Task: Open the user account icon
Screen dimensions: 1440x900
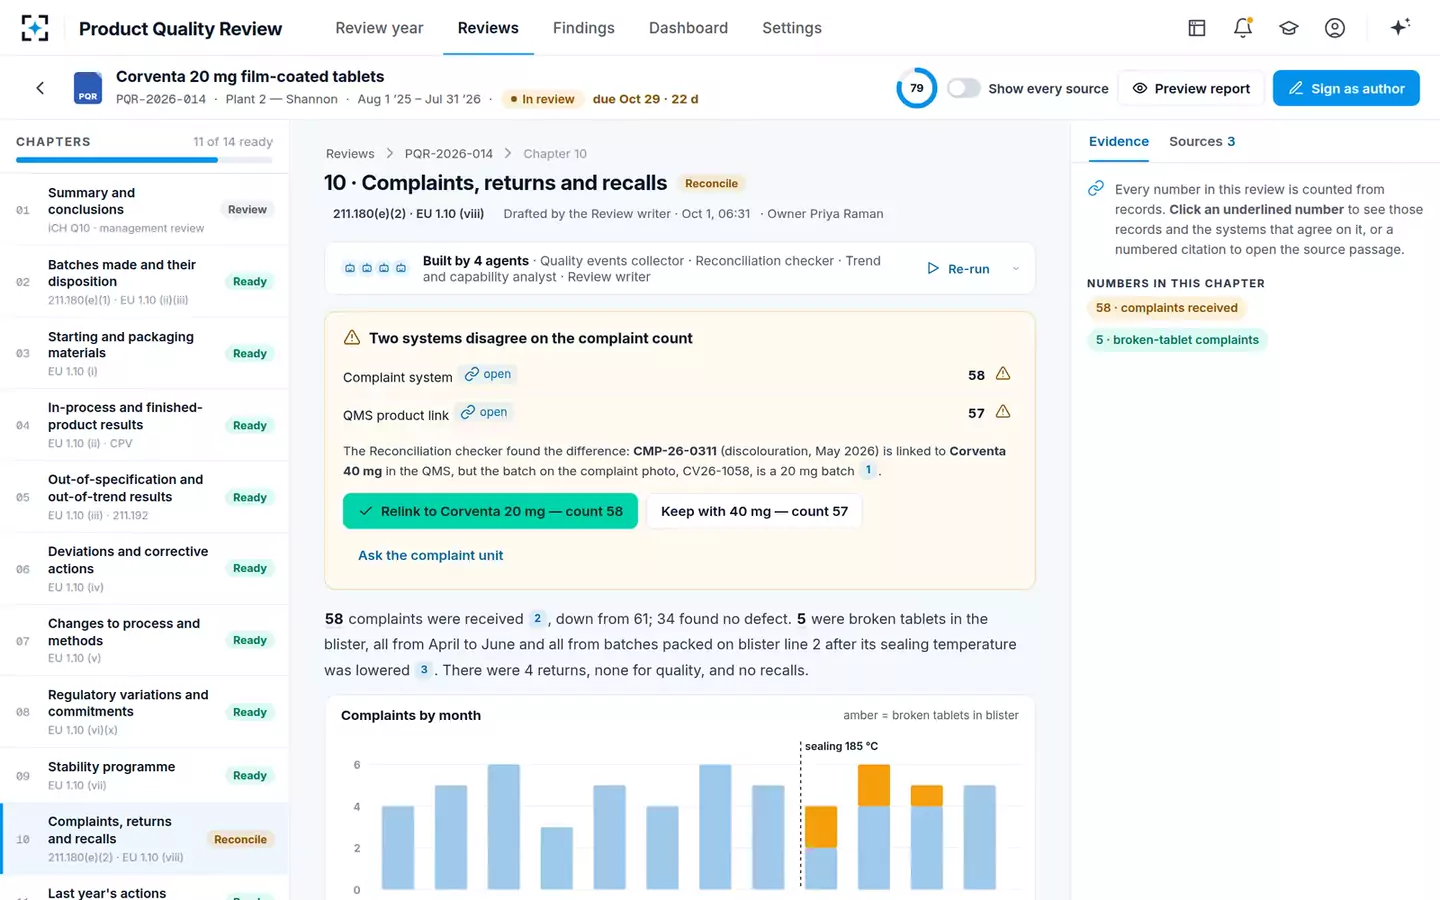Action: (1335, 28)
